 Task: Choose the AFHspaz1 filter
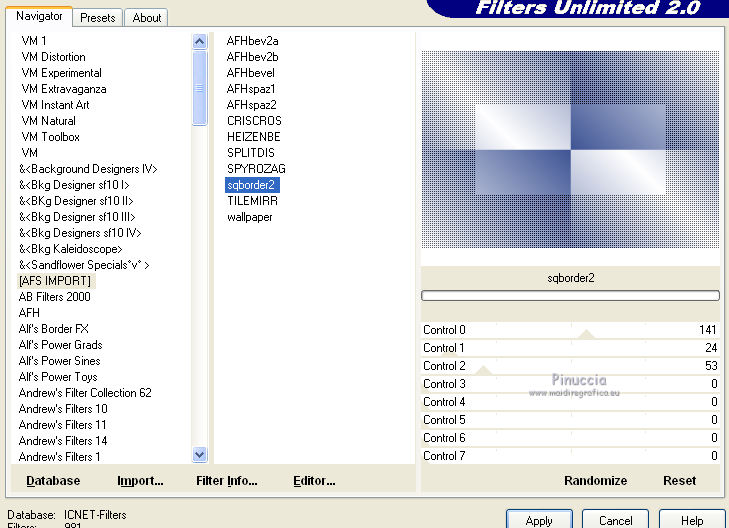point(251,89)
